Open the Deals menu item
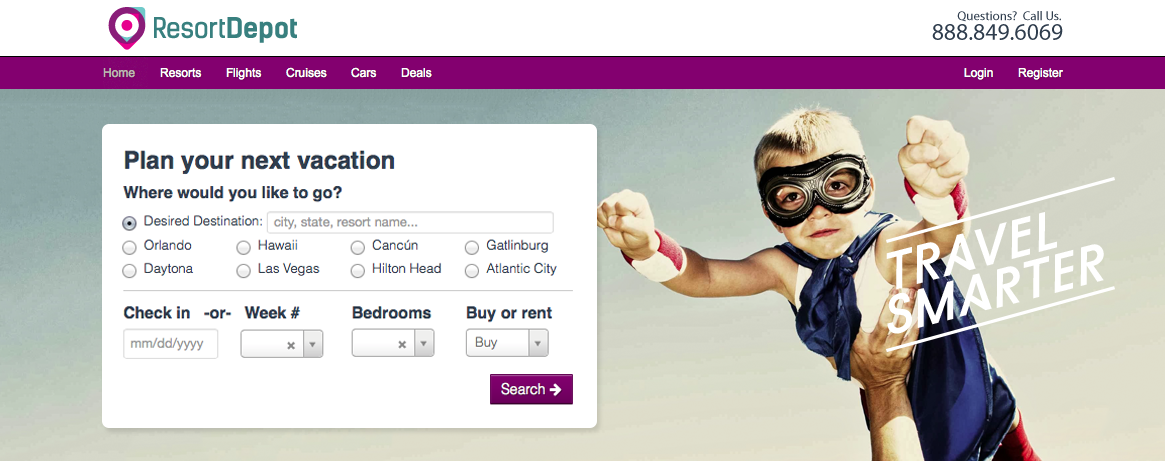 [x=416, y=73]
